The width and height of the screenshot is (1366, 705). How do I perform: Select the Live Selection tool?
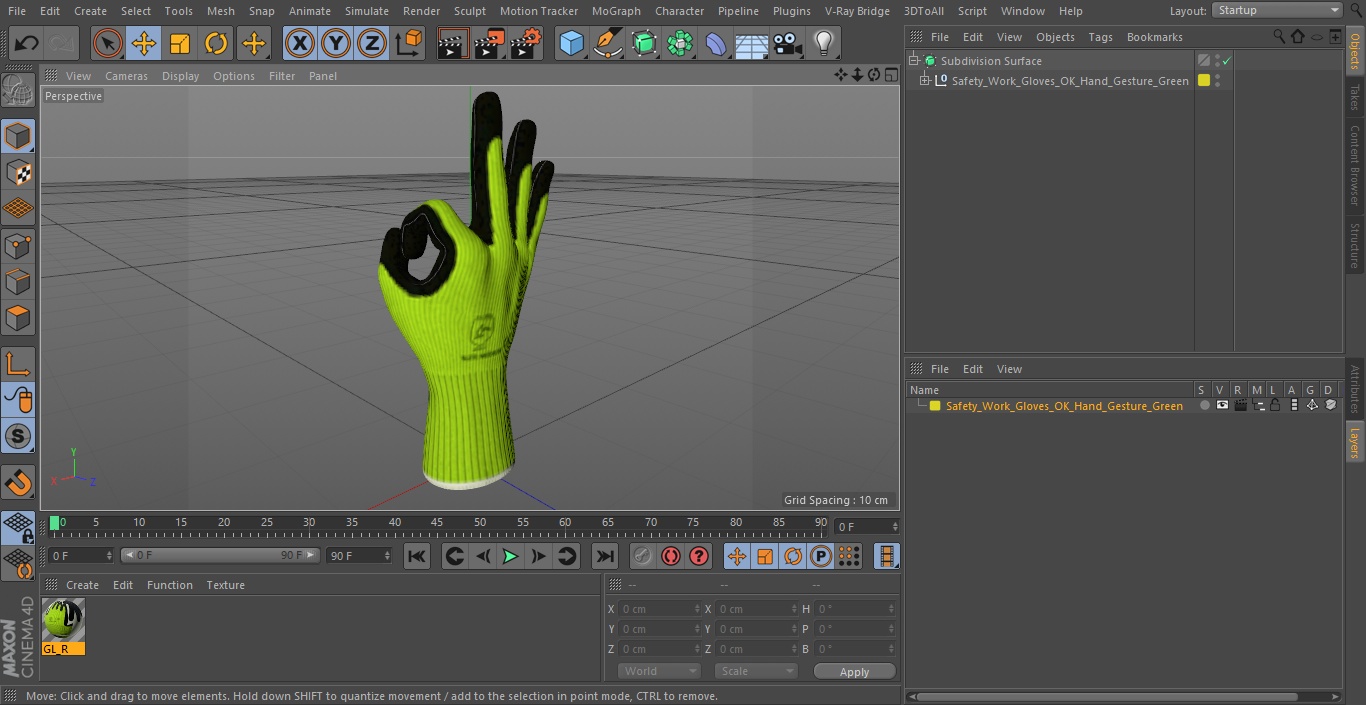107,43
